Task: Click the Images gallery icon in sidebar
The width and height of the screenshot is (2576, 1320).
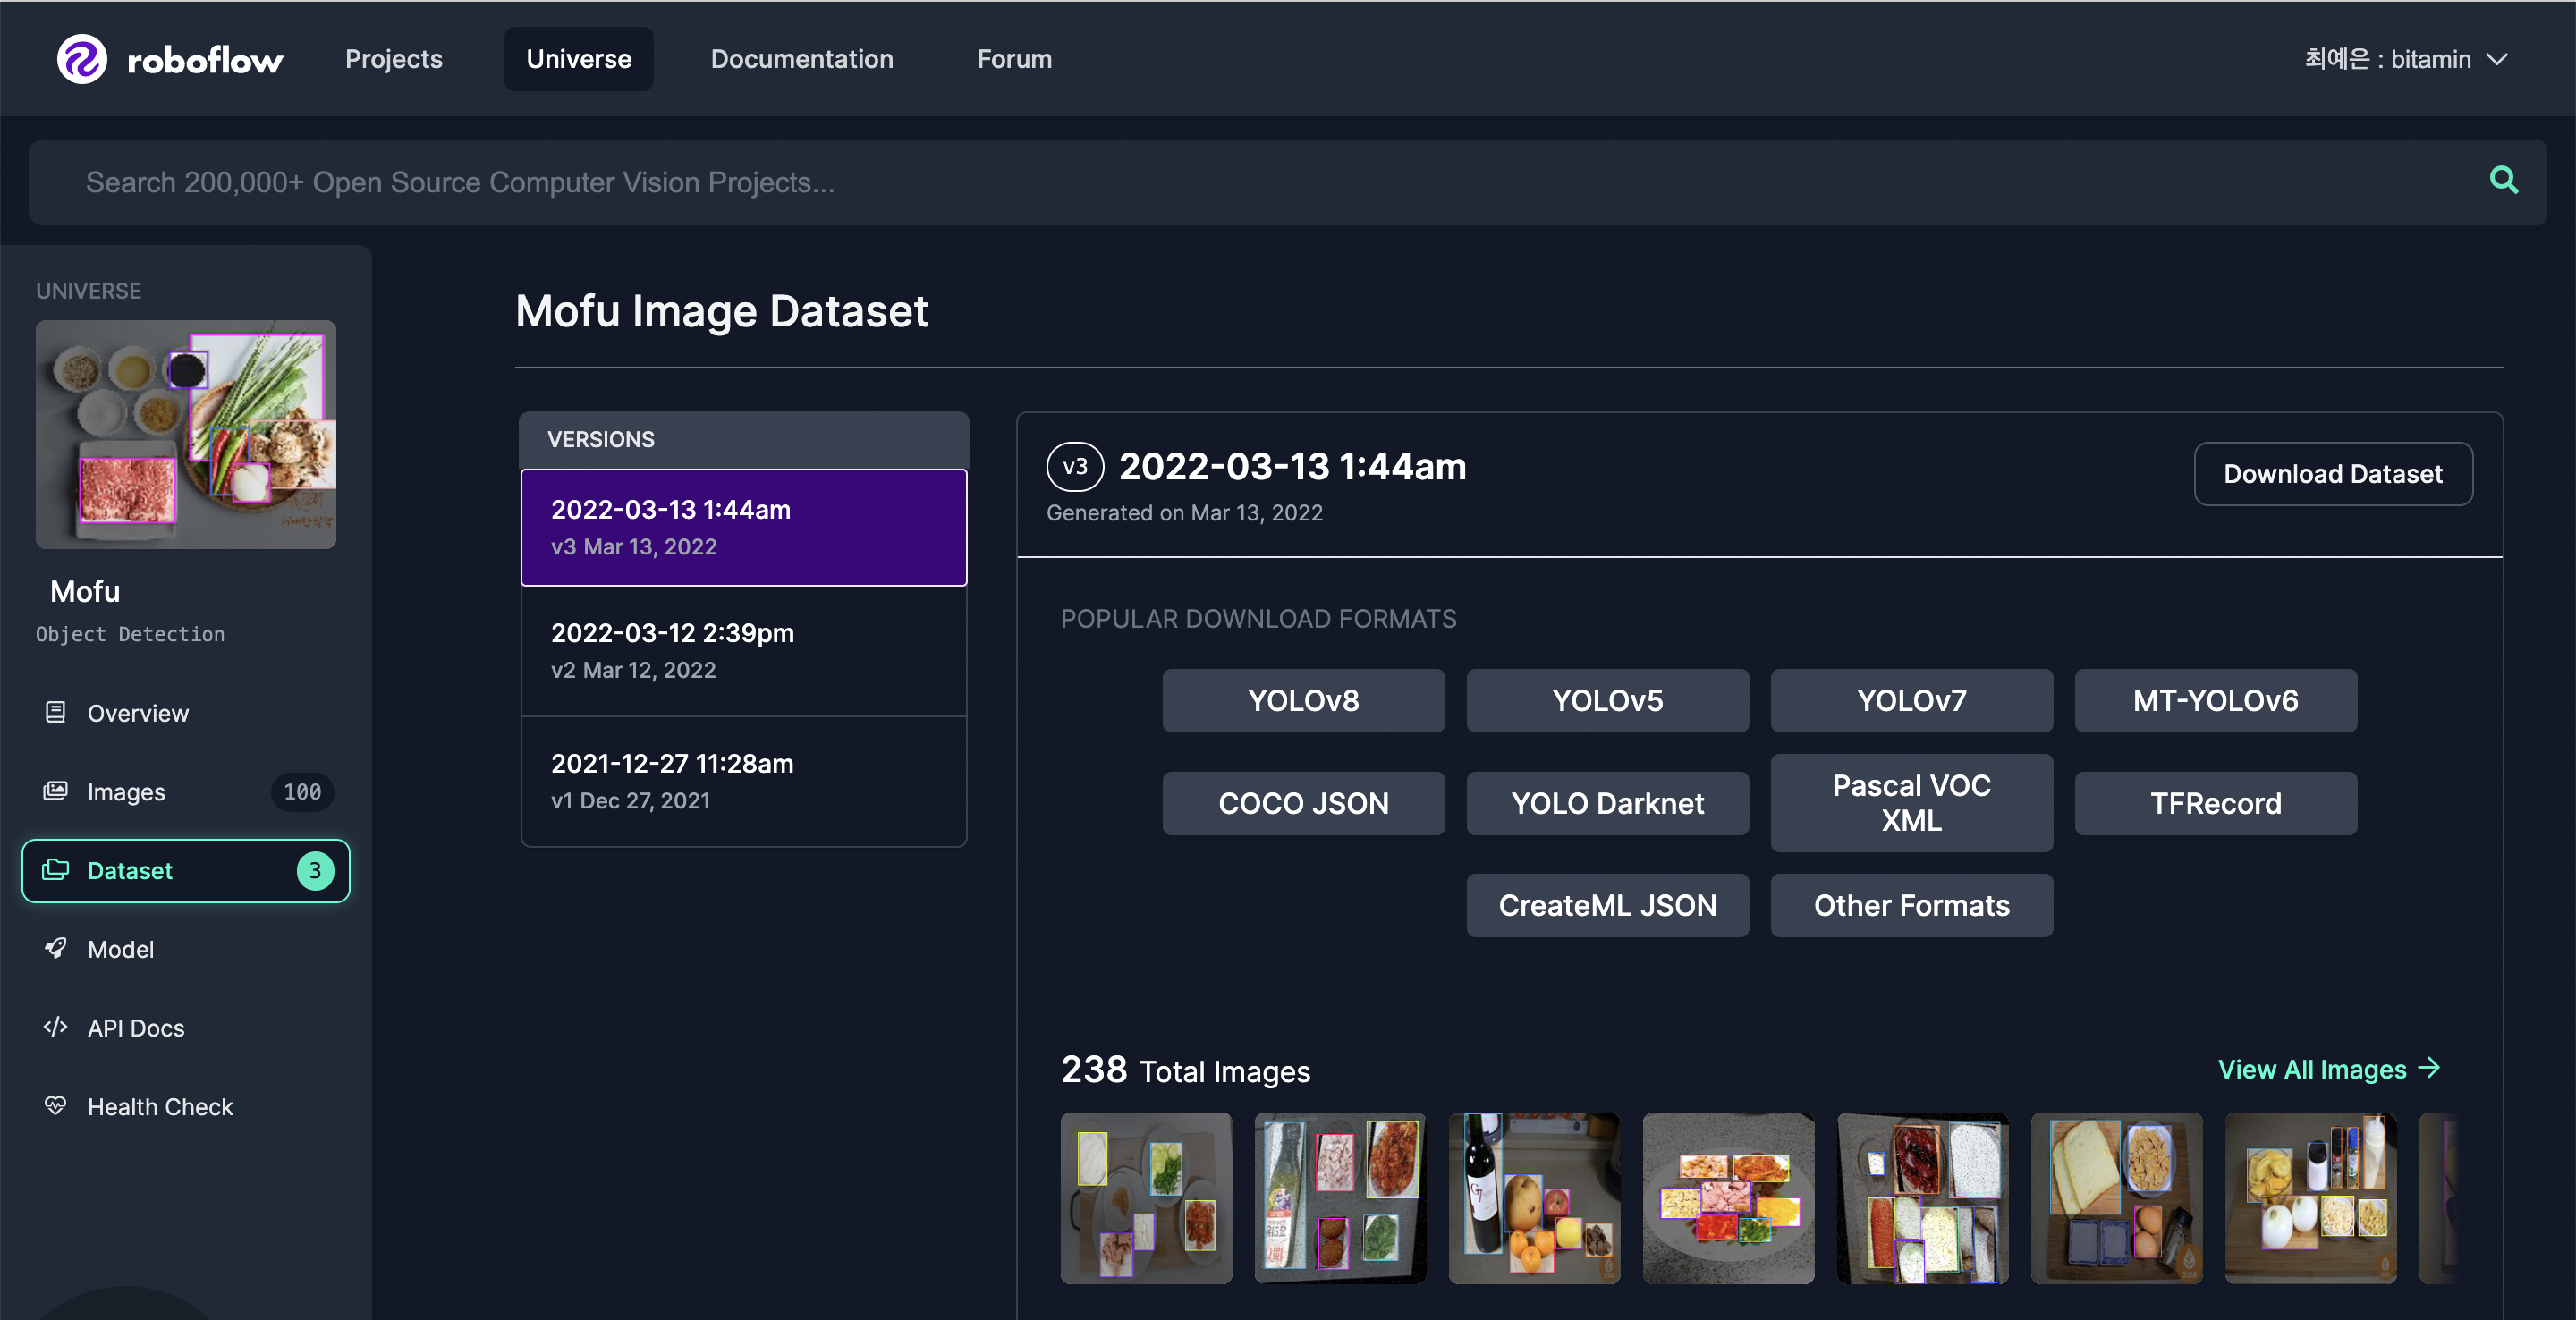Action: point(55,791)
